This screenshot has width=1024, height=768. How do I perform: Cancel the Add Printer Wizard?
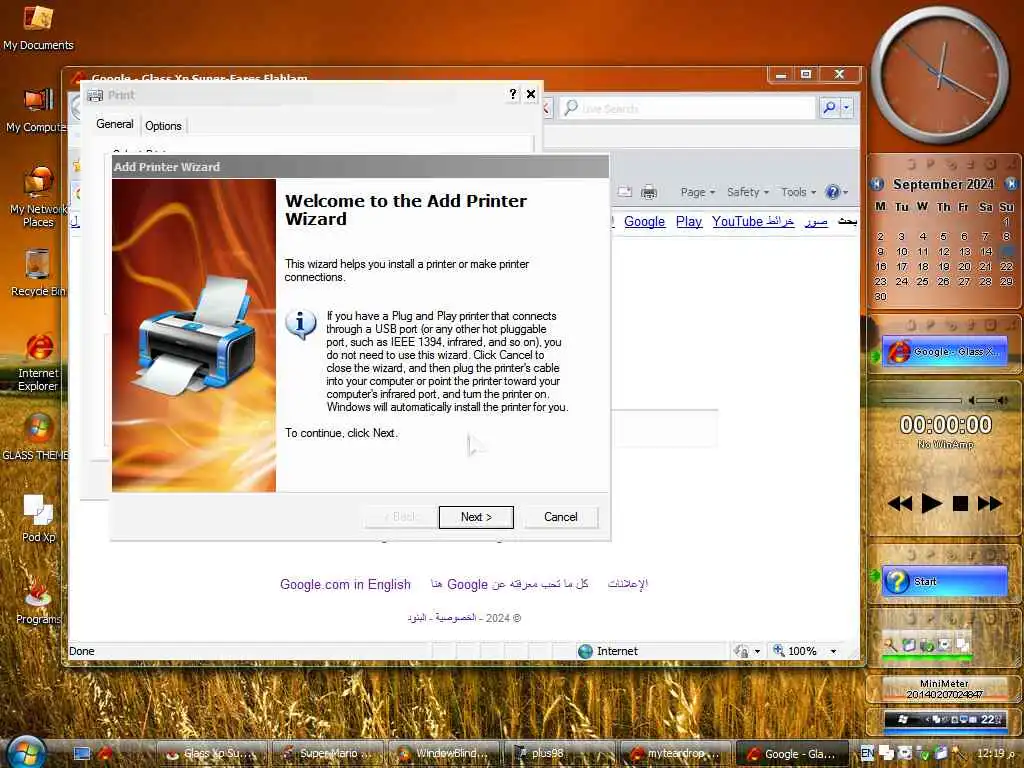(x=560, y=517)
